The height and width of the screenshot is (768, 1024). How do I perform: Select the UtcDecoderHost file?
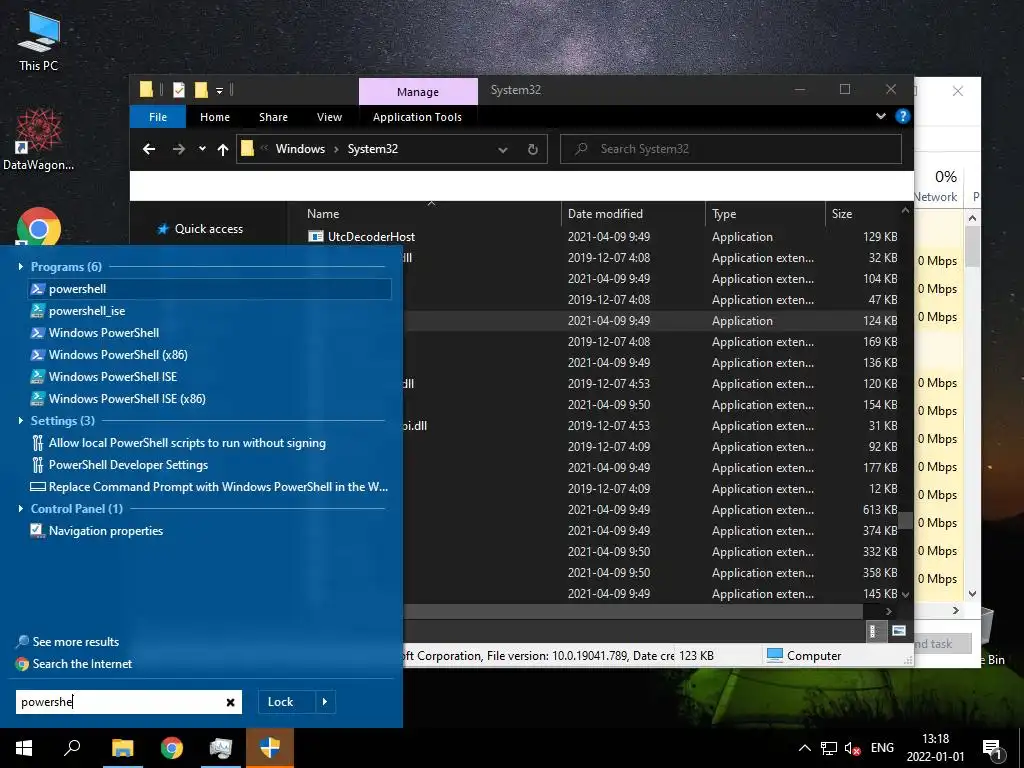371,236
